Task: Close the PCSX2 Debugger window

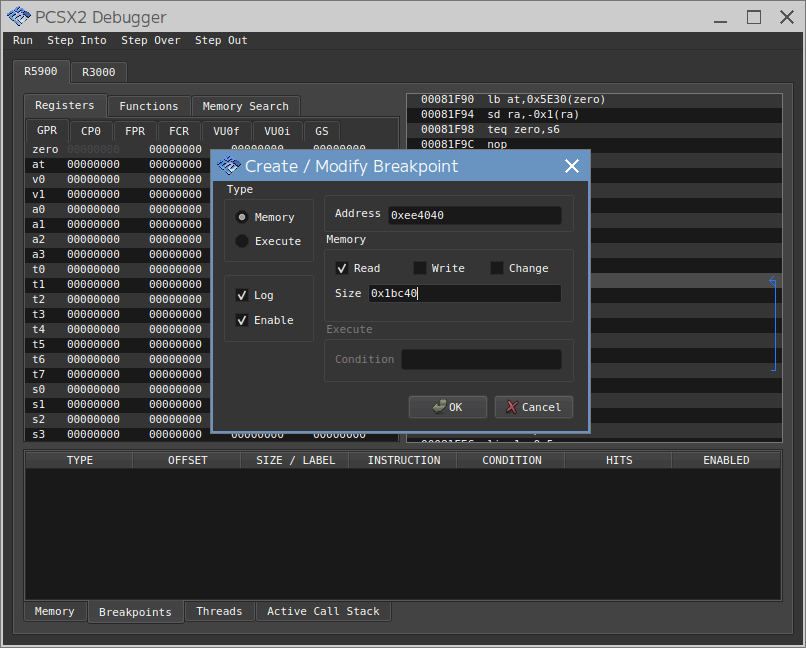Action: [x=786, y=17]
